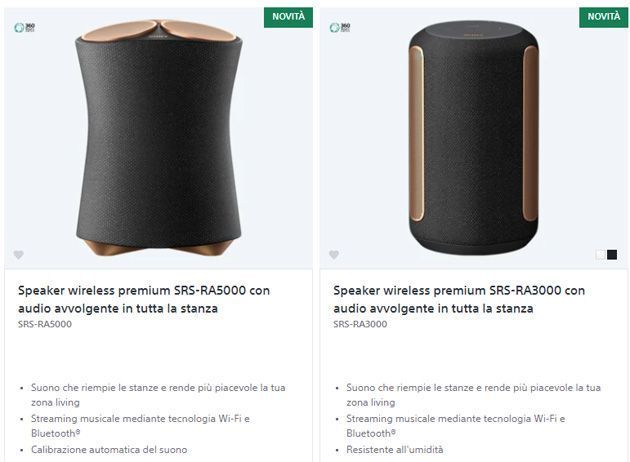Open the SRS-RA5000 speaker product image

point(160,140)
